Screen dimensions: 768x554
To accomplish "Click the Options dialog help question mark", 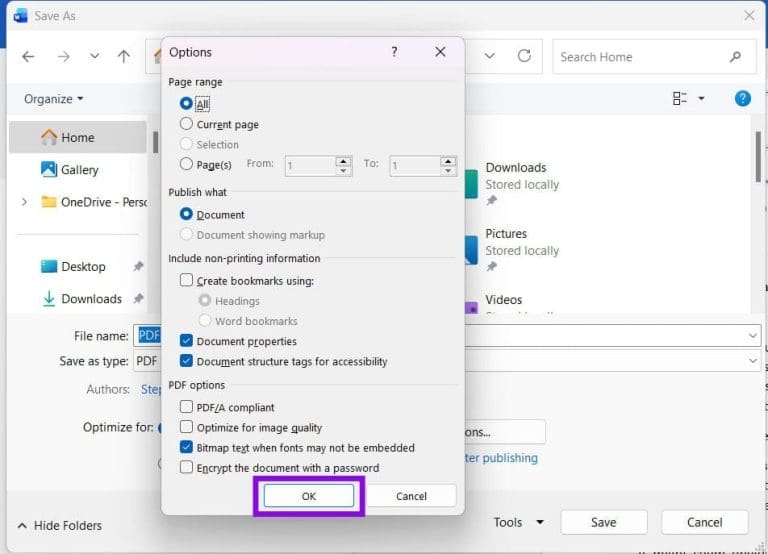I will pos(394,52).
